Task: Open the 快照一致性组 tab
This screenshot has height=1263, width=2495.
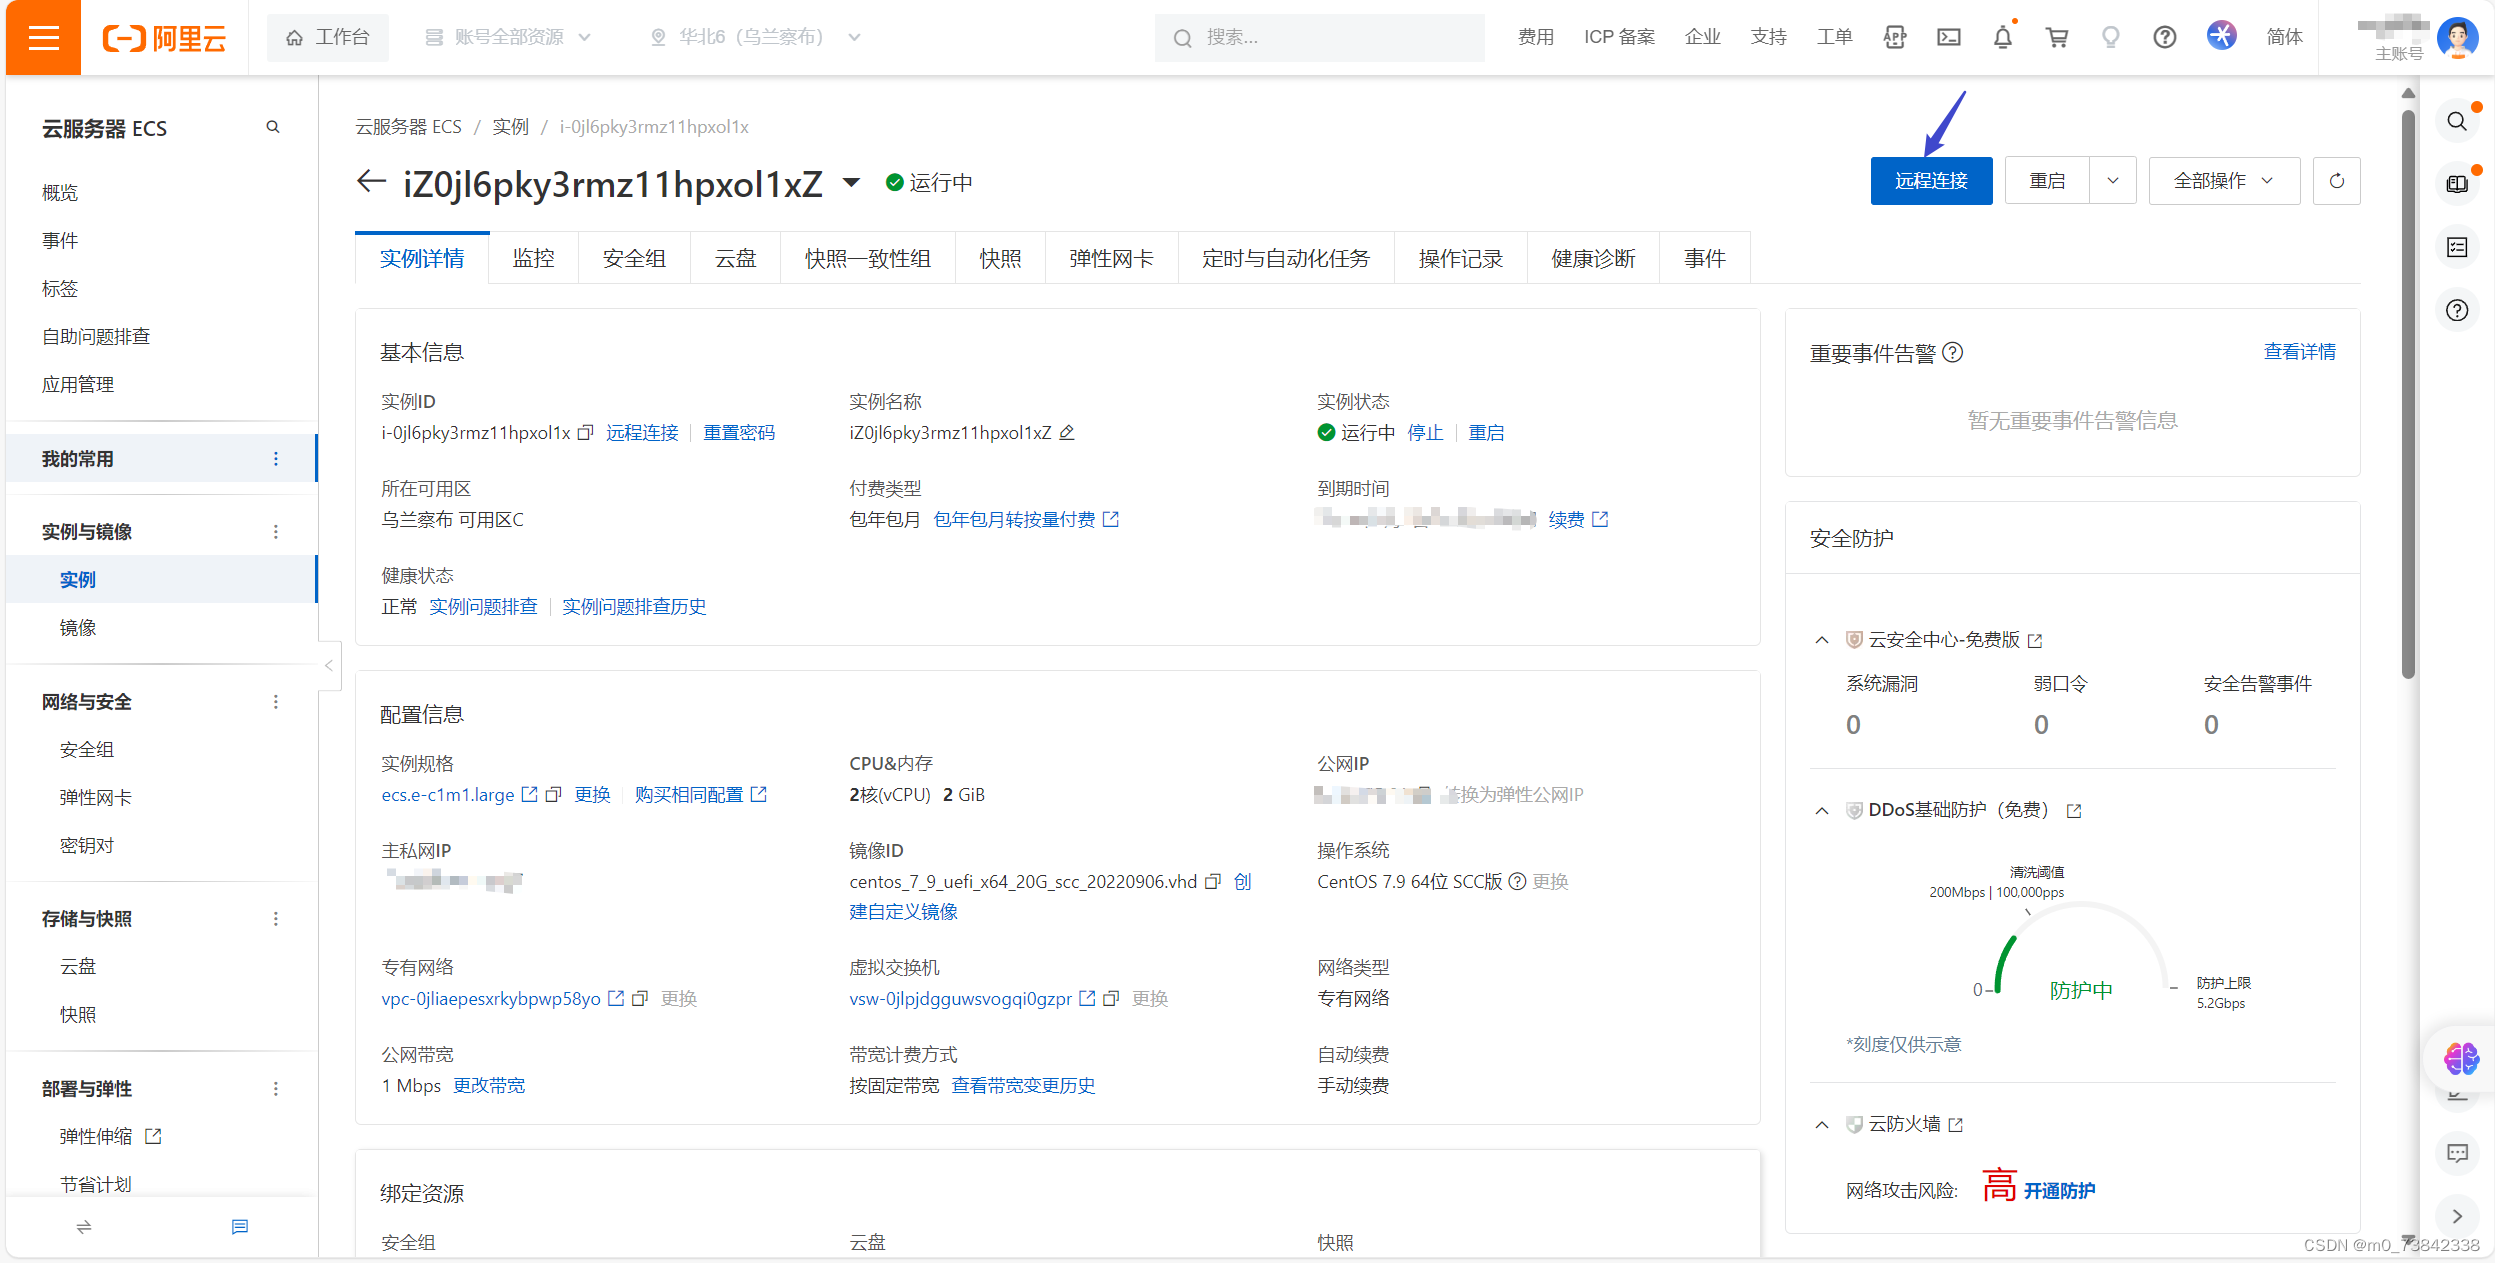Action: click(x=868, y=259)
